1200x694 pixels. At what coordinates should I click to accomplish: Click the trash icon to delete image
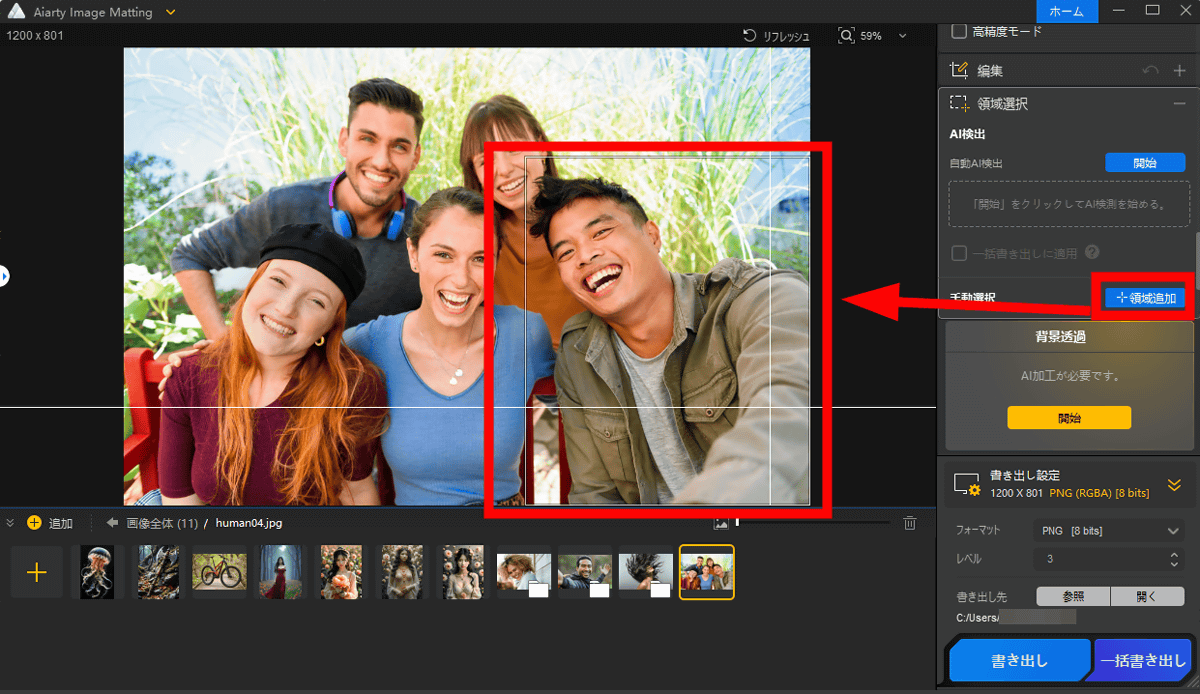910,523
